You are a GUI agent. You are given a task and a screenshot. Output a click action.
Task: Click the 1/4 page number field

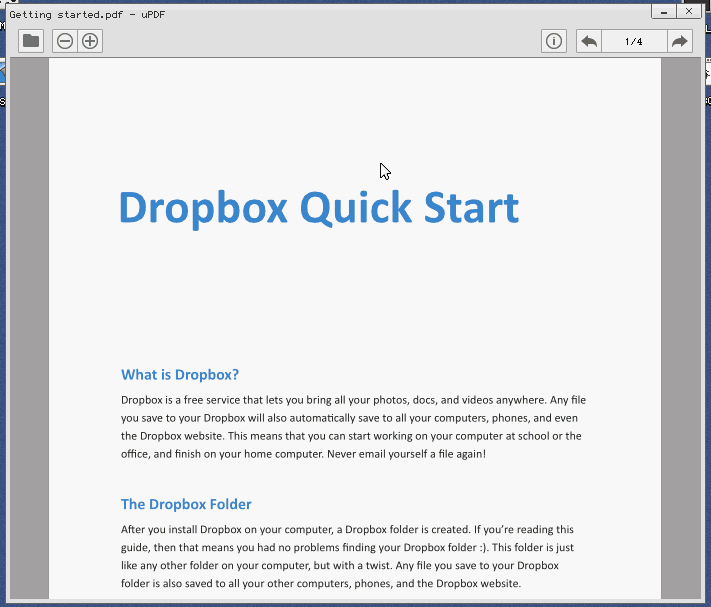(633, 41)
